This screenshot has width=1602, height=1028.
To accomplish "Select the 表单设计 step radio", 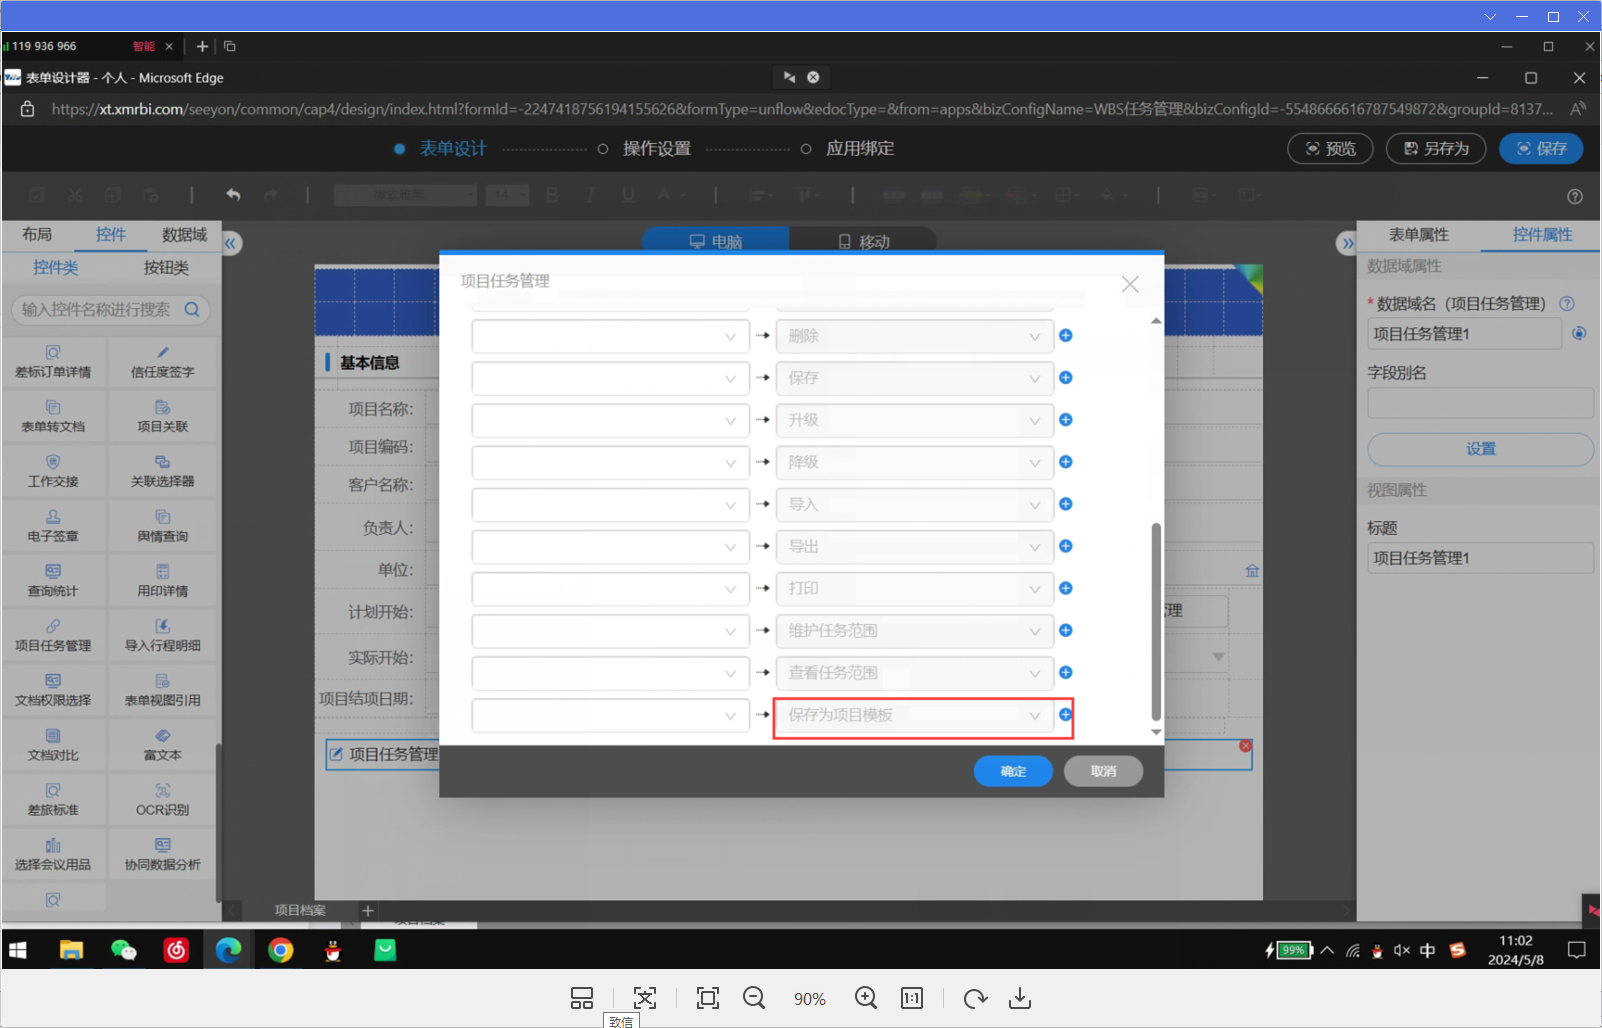I will click(400, 149).
